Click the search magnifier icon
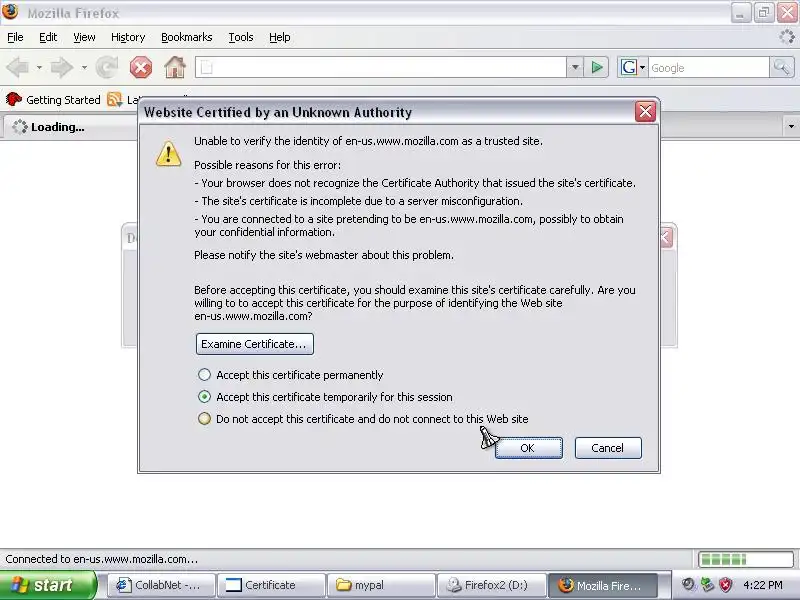Screen dimensions: 800x600 coord(782,67)
